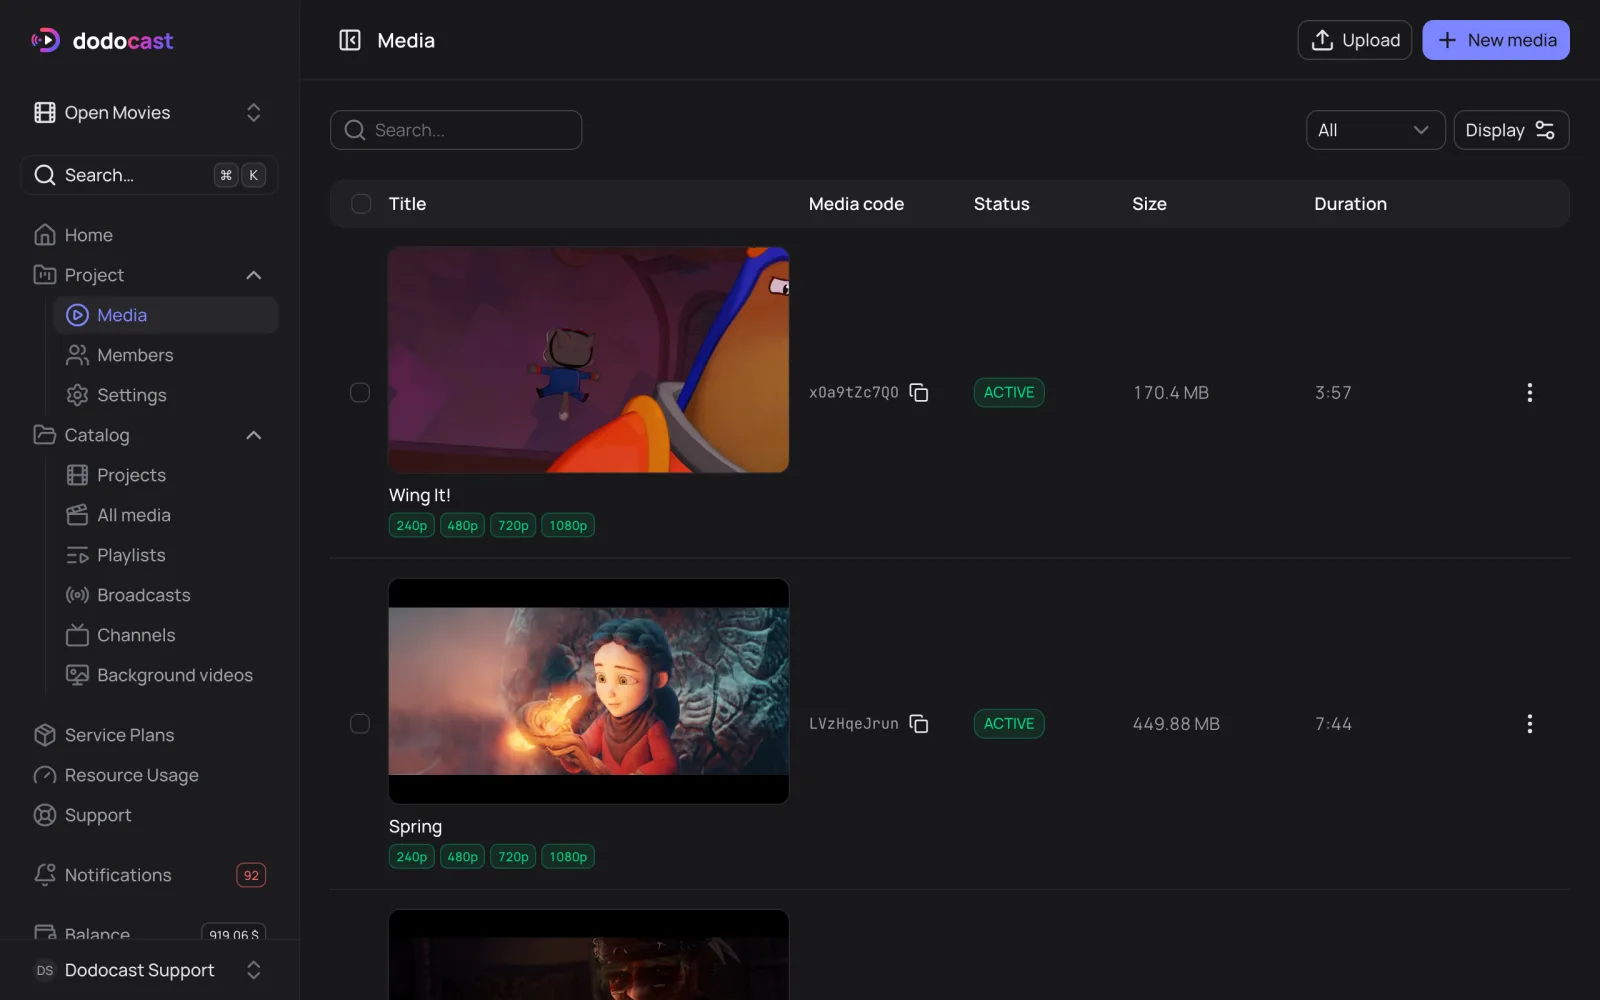Screen dimensions: 1600x1000
Task: Open the Dodocast Support account switcher
Action: pyautogui.click(x=149, y=970)
